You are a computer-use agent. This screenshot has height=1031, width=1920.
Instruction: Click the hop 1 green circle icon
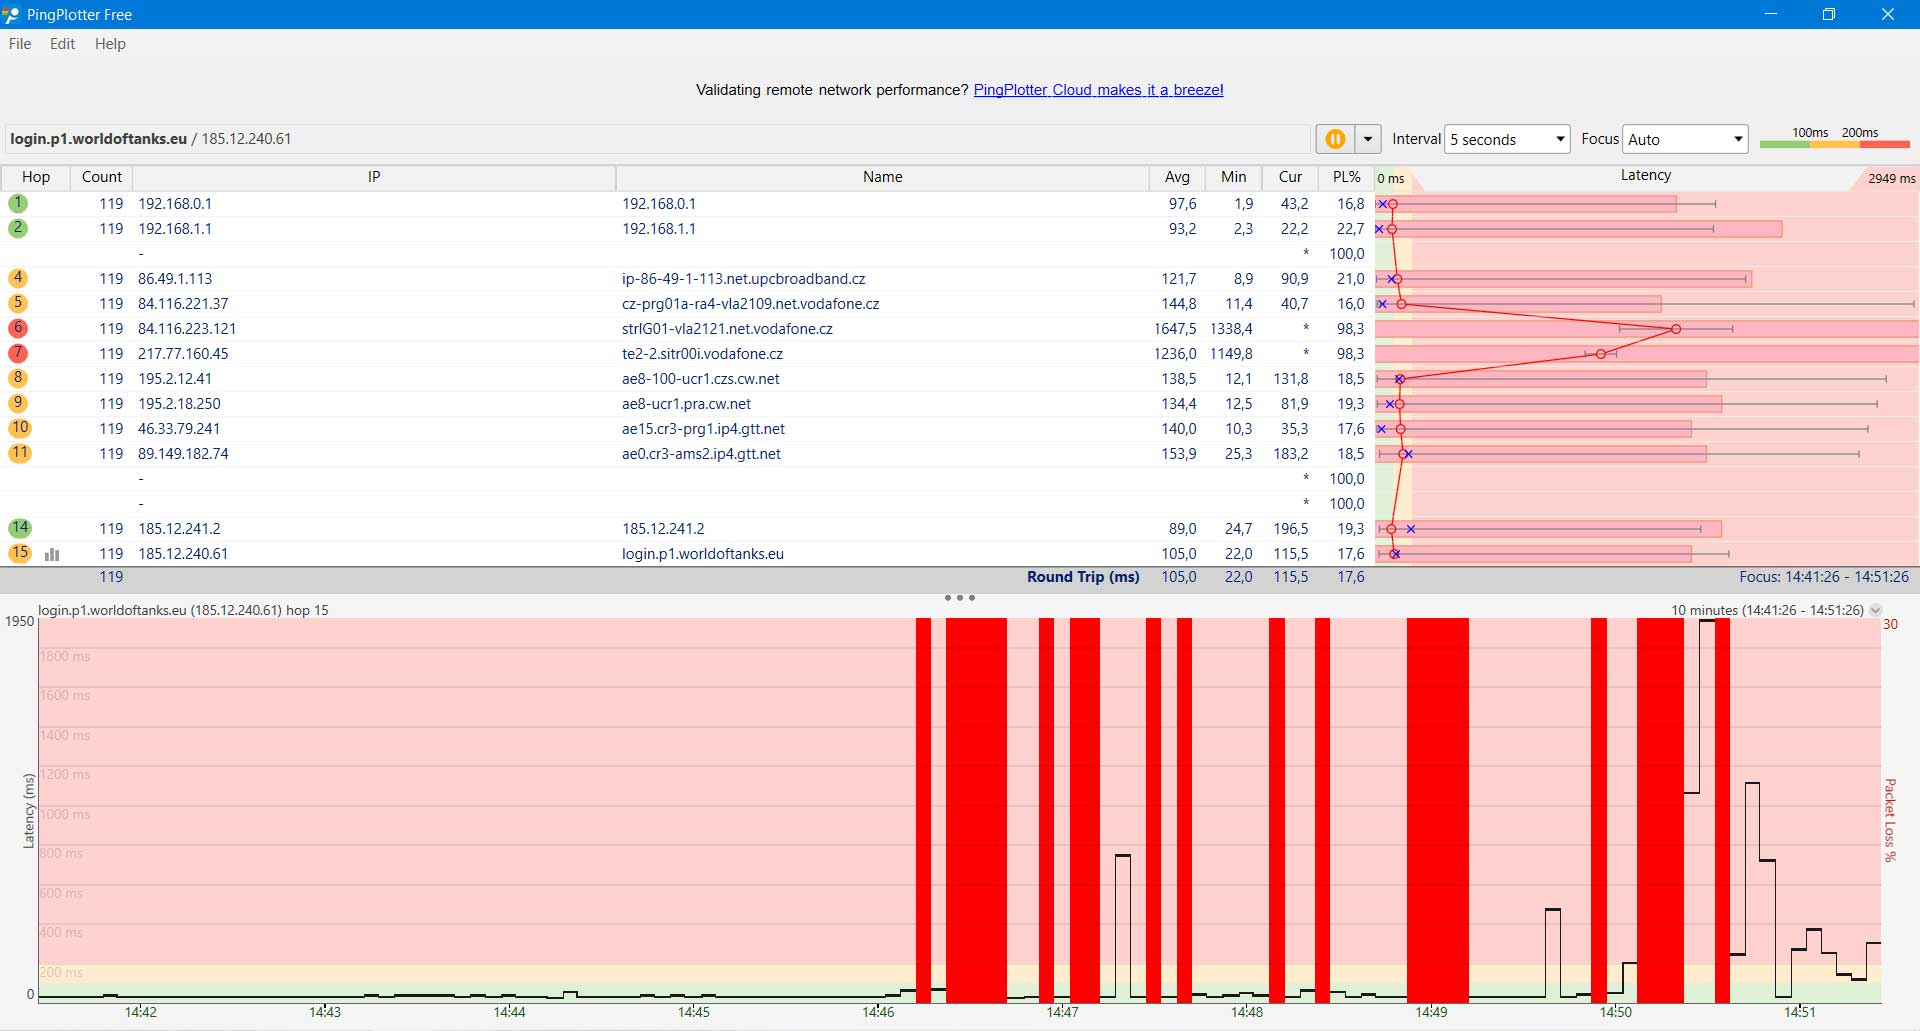(18, 203)
